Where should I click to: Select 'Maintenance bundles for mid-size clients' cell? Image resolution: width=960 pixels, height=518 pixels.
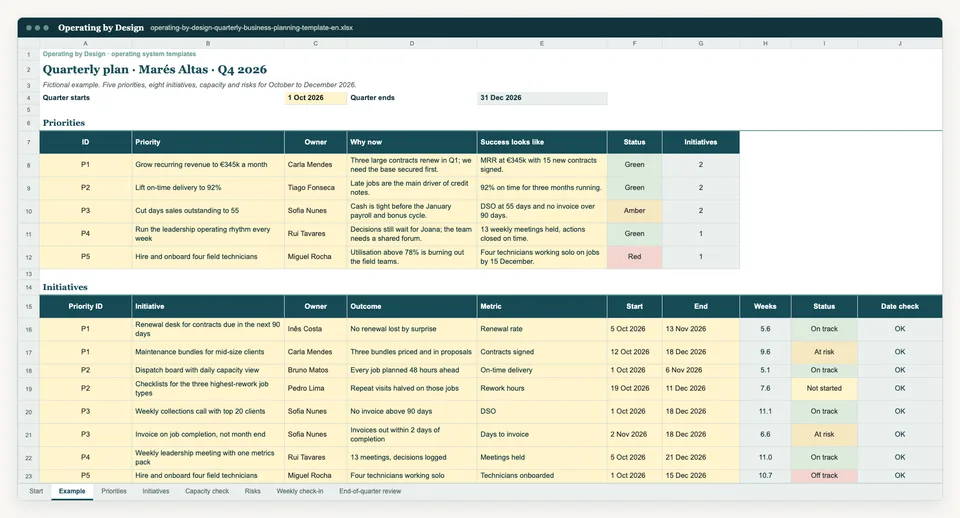point(208,352)
